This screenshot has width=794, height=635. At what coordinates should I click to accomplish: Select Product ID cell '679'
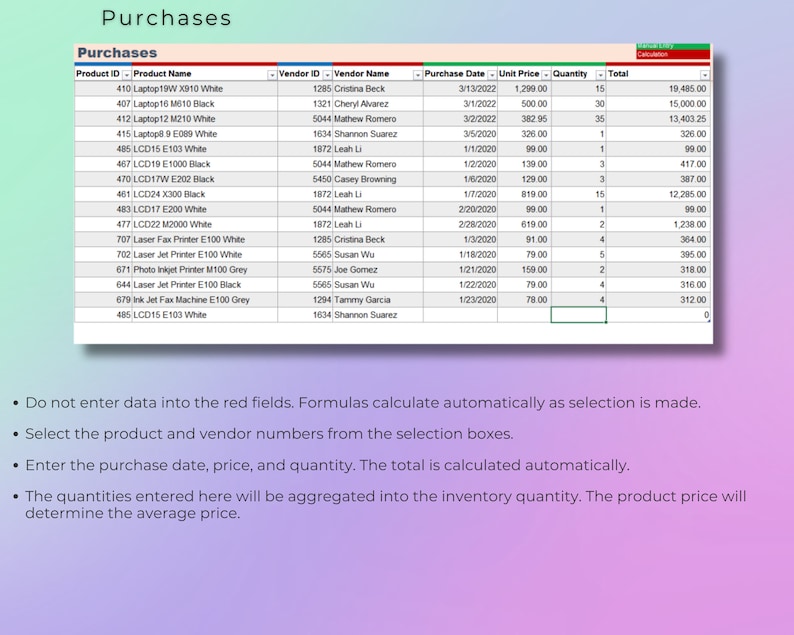click(103, 300)
